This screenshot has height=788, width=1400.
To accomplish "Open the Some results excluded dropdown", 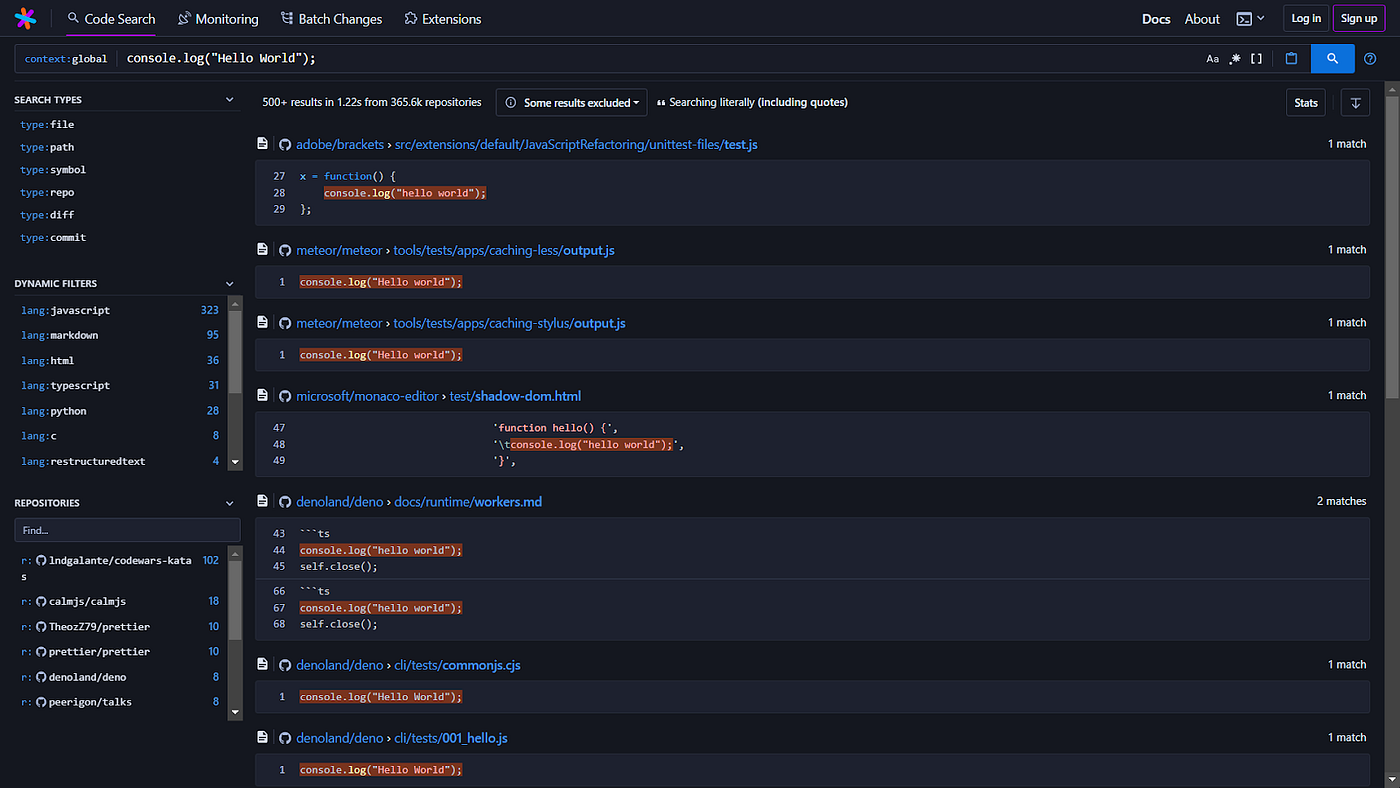I will click(x=571, y=102).
